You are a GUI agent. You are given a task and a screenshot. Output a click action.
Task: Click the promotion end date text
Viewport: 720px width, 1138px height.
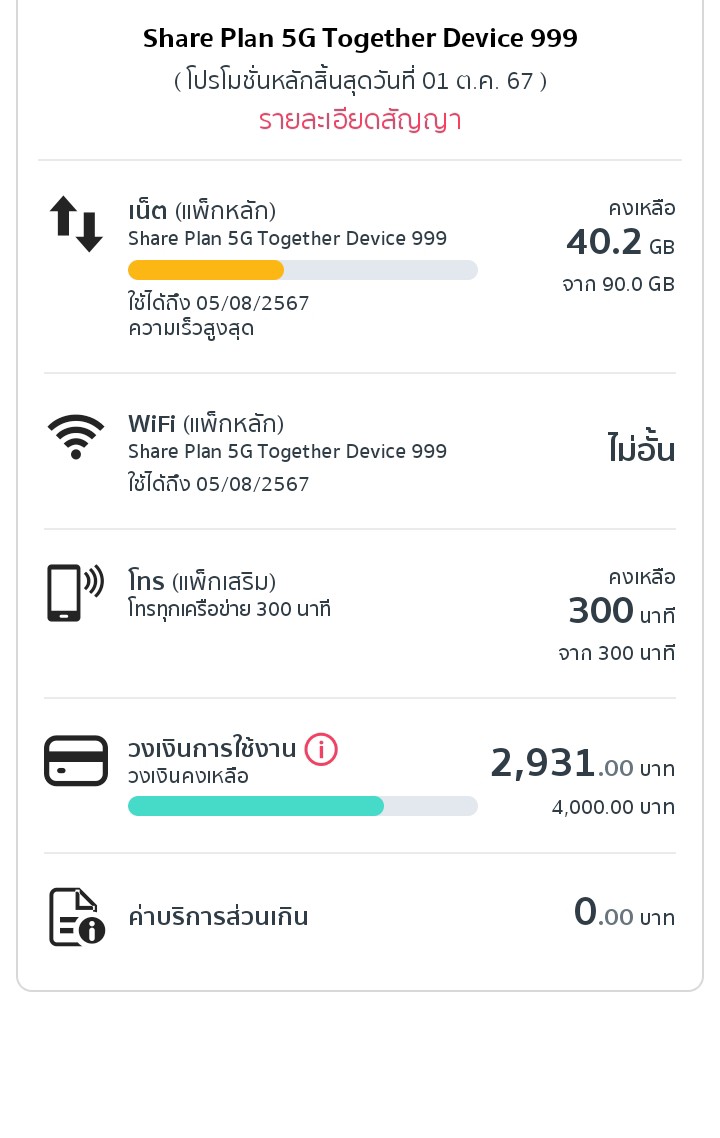pyautogui.click(x=360, y=81)
